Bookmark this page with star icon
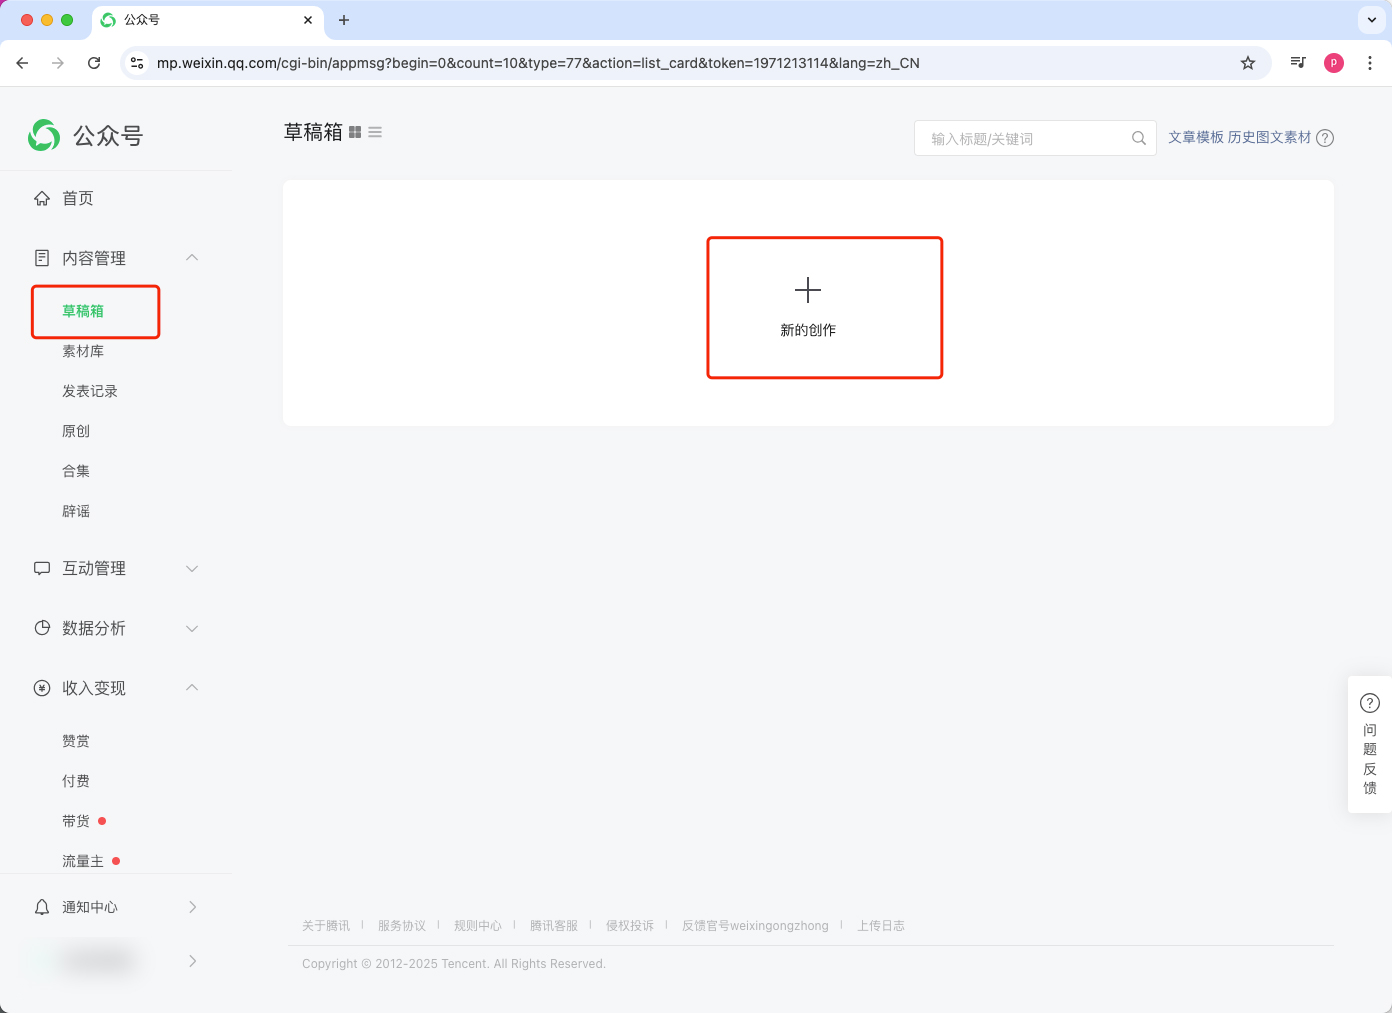1392x1013 pixels. click(1248, 63)
